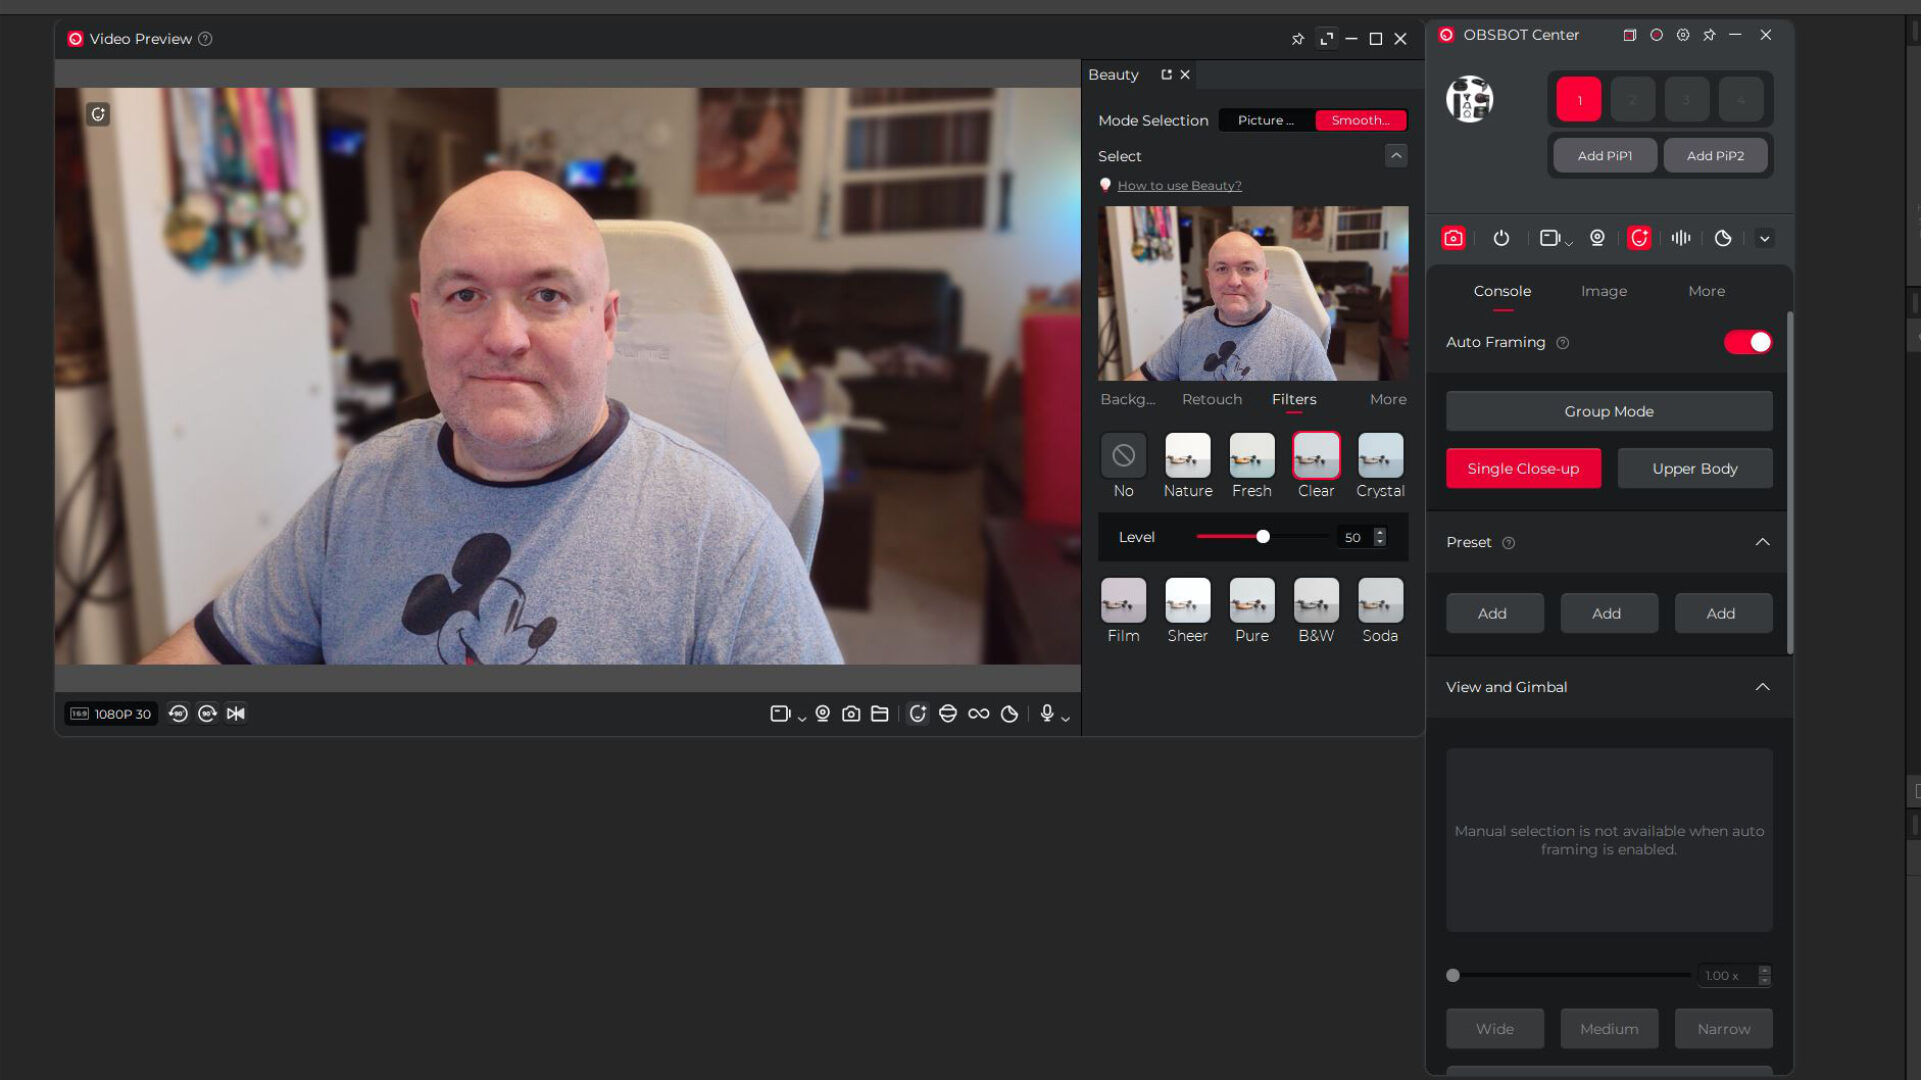Pin the OBSBOT Center window
The height and width of the screenshot is (1080, 1921).
[x=1710, y=35]
